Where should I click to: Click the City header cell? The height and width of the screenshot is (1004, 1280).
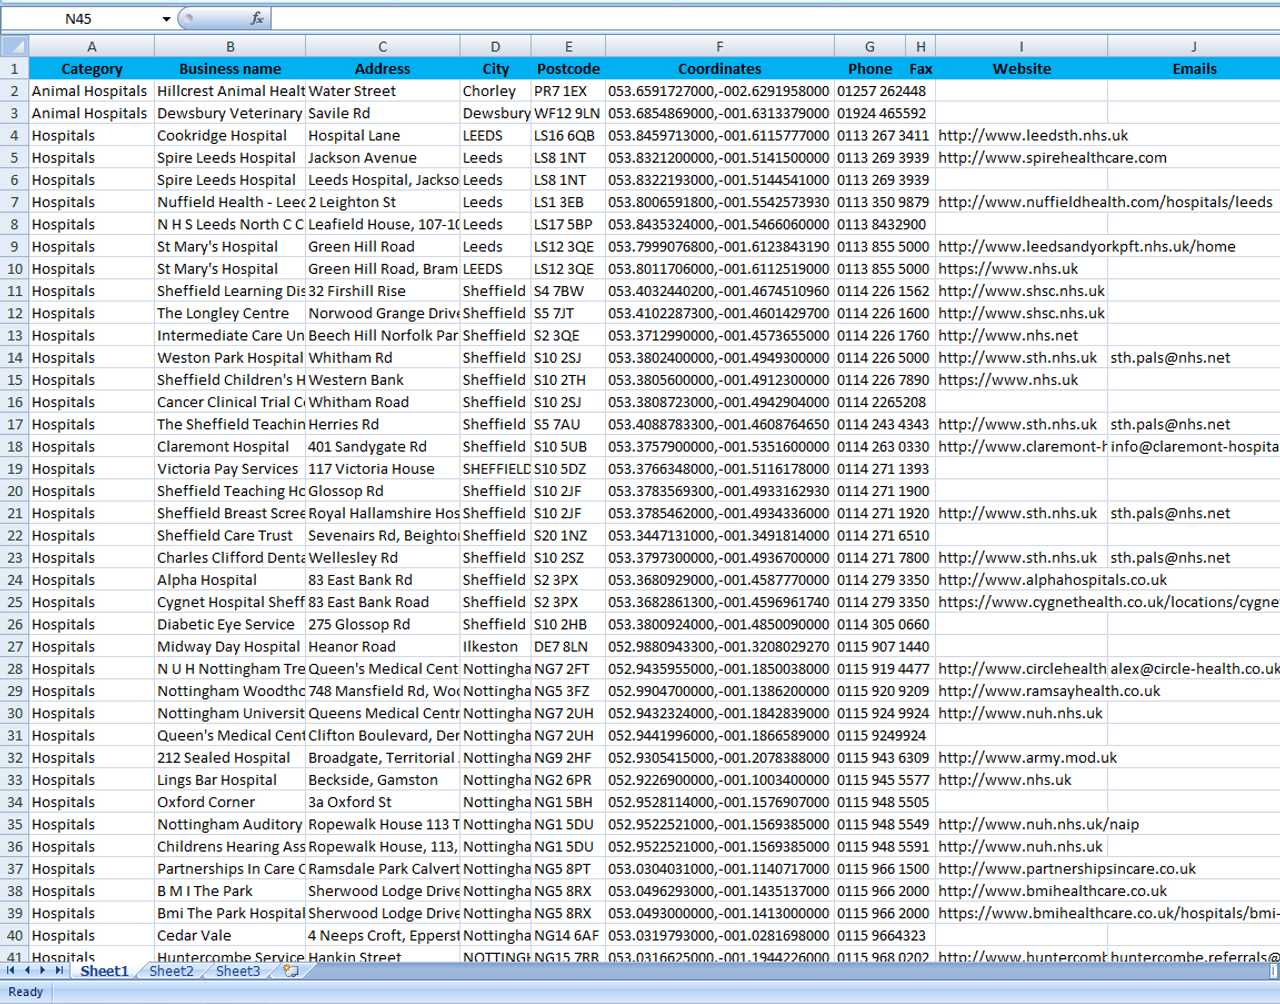tap(496, 69)
